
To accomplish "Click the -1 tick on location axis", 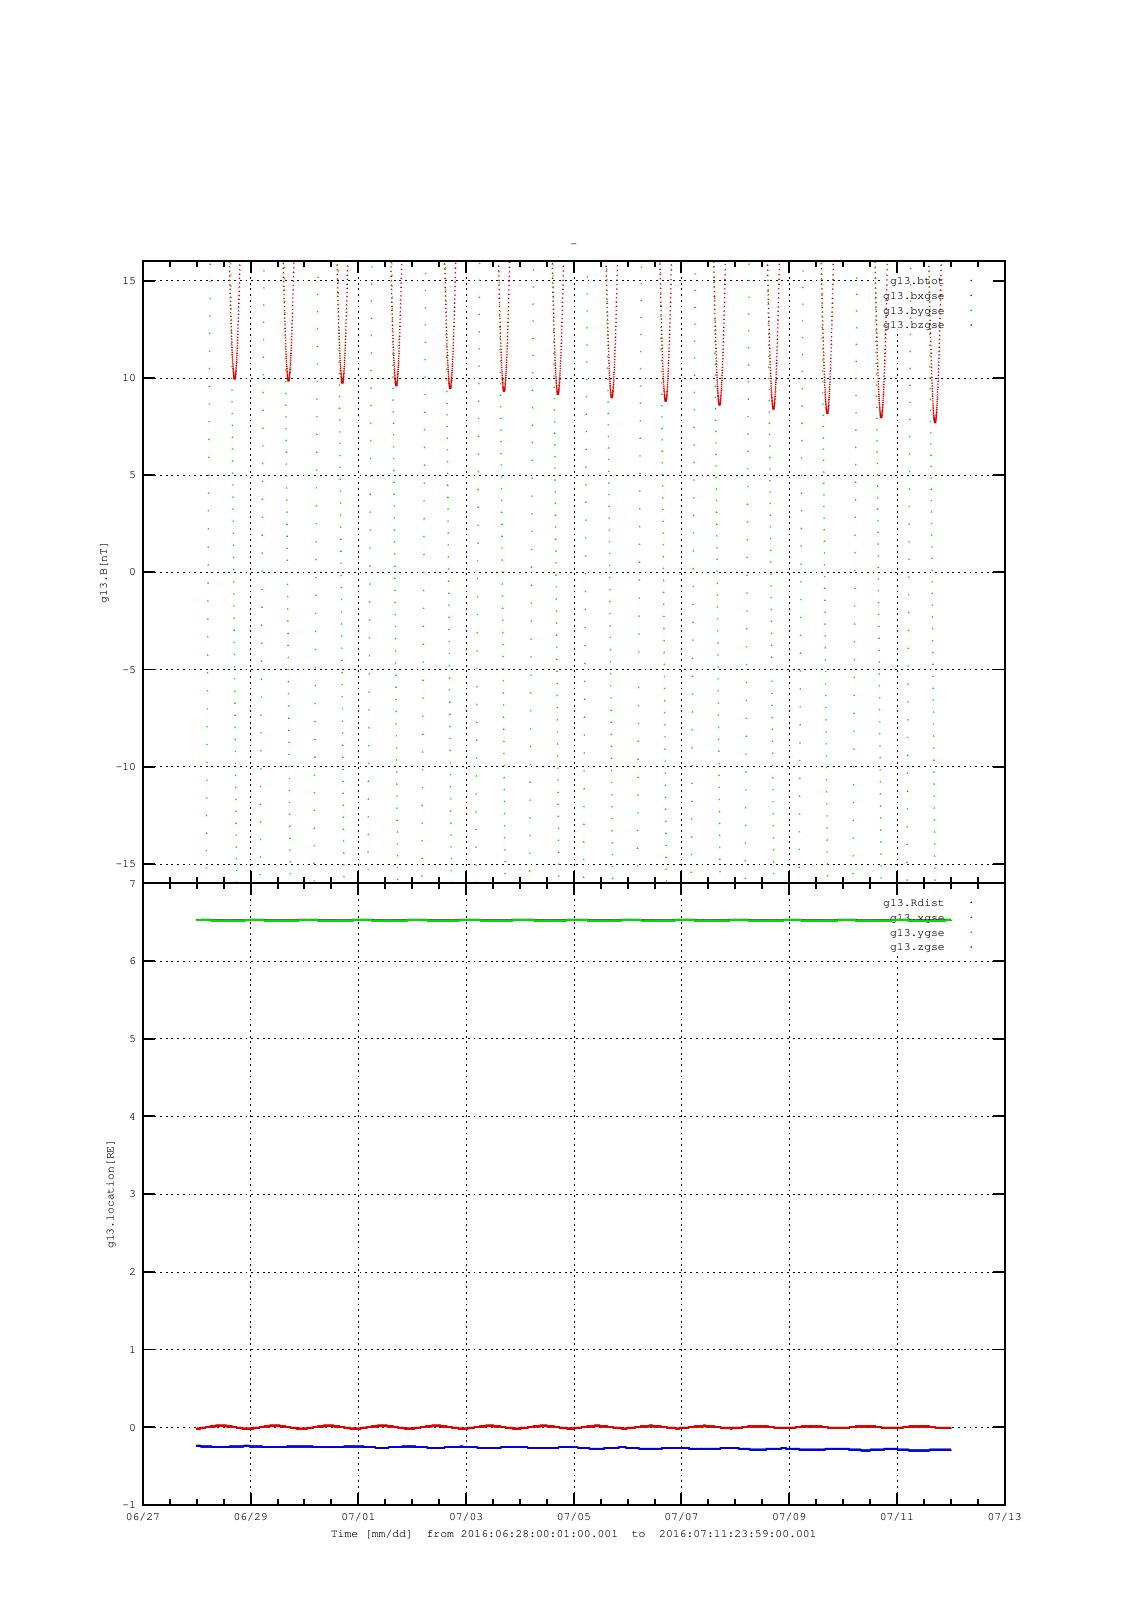I will [x=129, y=1505].
